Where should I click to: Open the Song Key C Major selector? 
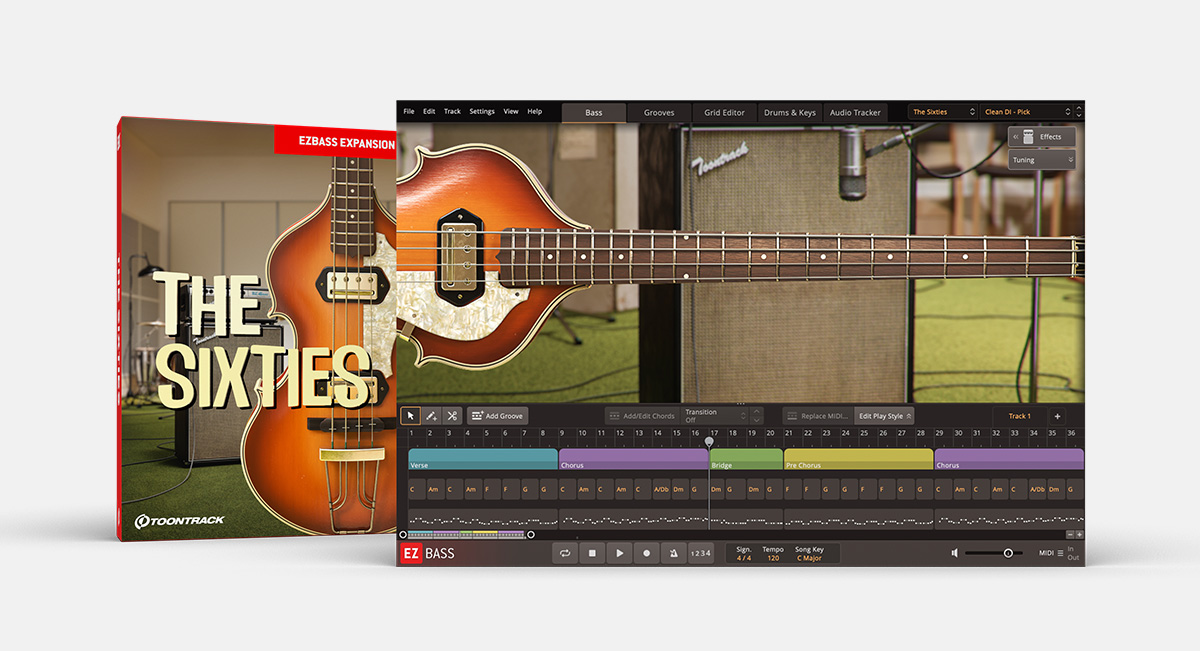[809, 558]
